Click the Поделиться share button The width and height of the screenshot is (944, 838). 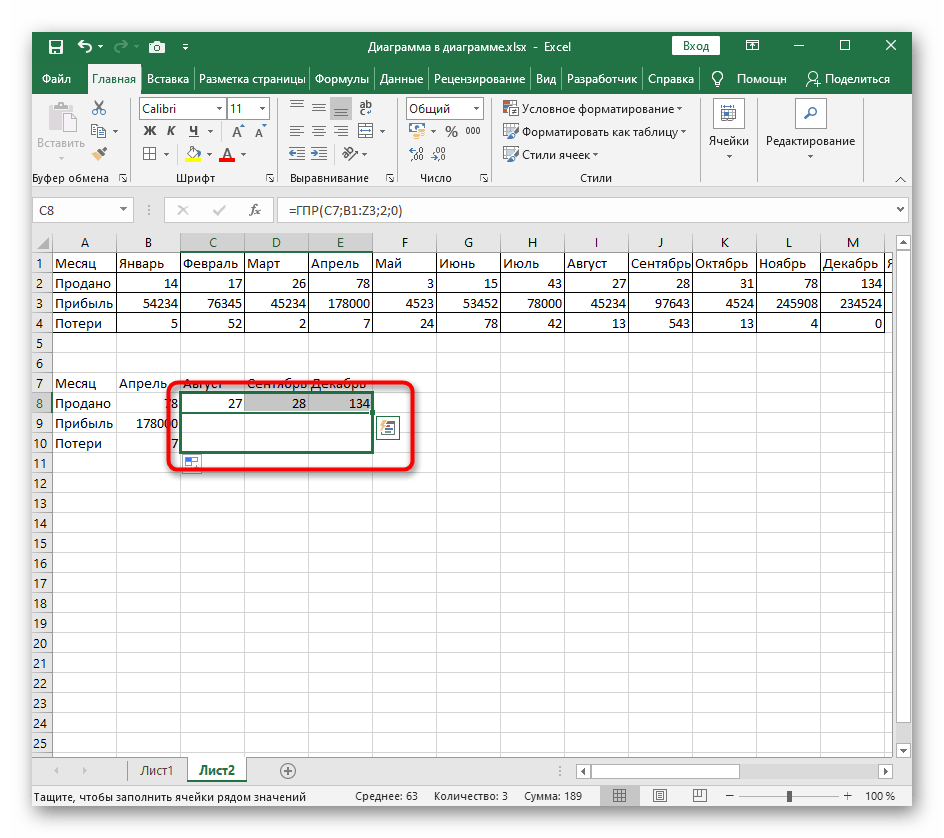coord(848,79)
